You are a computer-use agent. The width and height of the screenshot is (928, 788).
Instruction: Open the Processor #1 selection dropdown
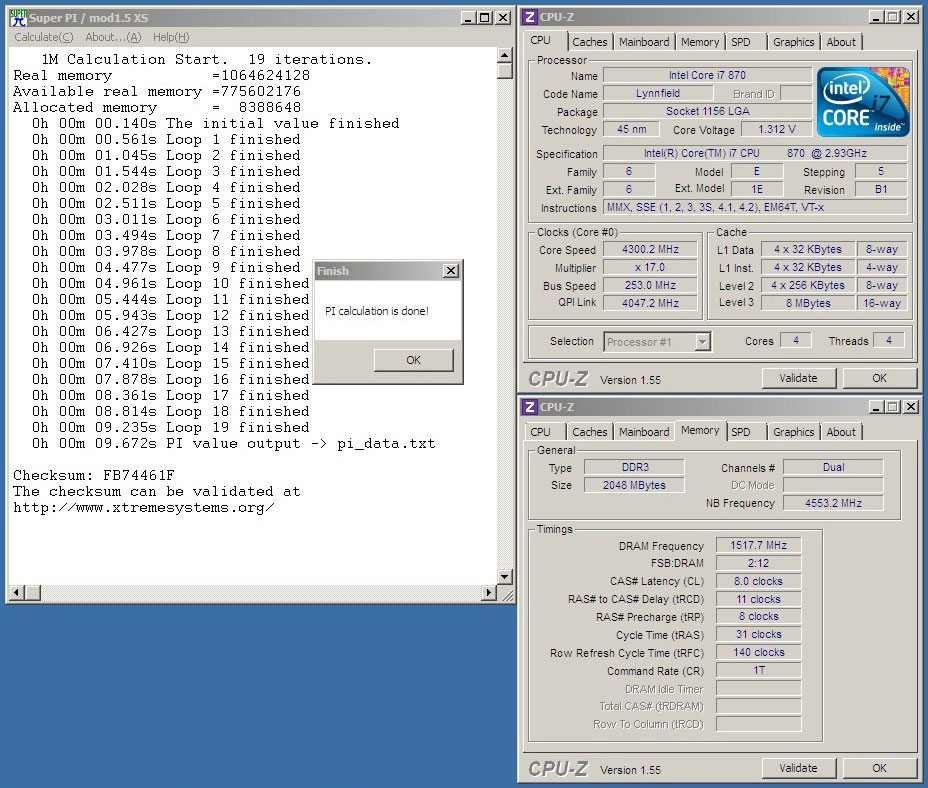(702, 342)
